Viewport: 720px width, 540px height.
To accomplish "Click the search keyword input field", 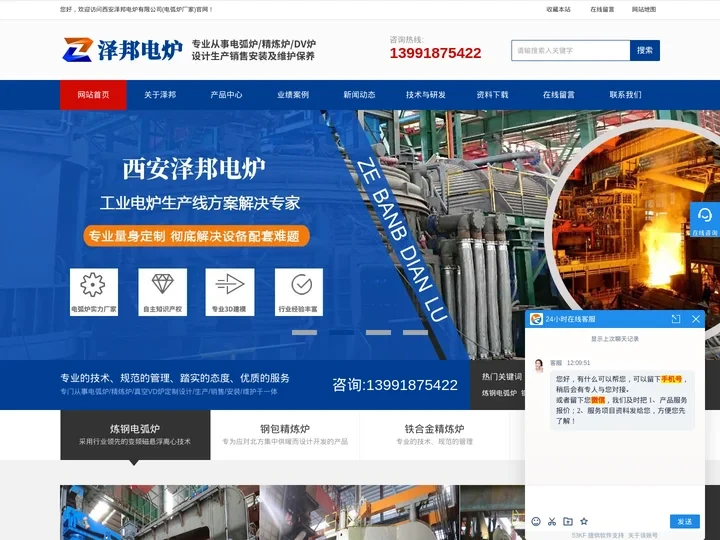I will coord(571,51).
